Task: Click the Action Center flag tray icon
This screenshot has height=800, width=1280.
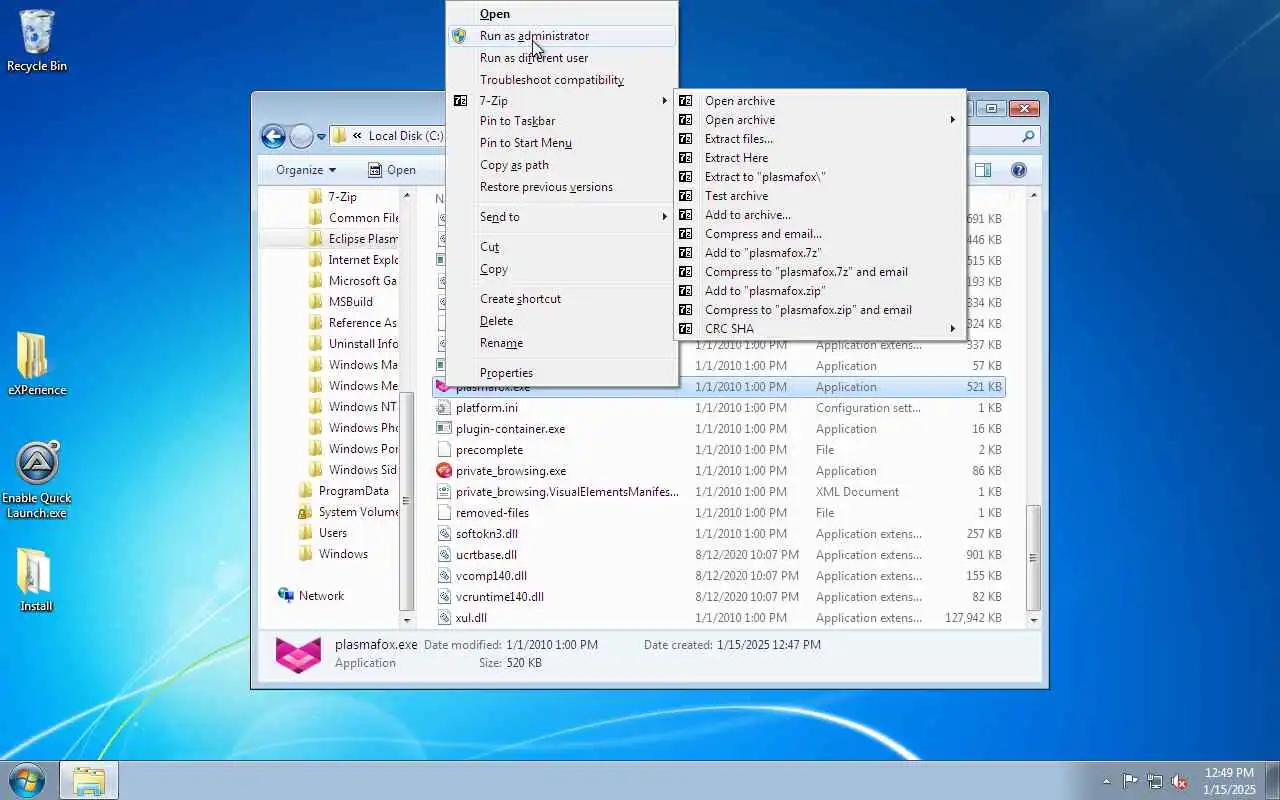Action: (x=1130, y=781)
